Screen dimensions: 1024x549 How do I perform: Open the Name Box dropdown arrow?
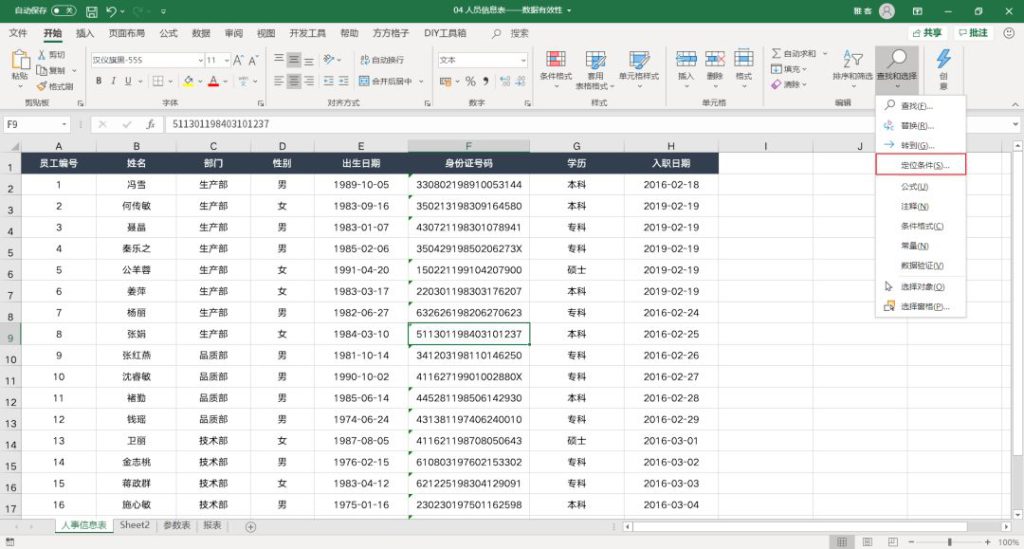point(65,125)
